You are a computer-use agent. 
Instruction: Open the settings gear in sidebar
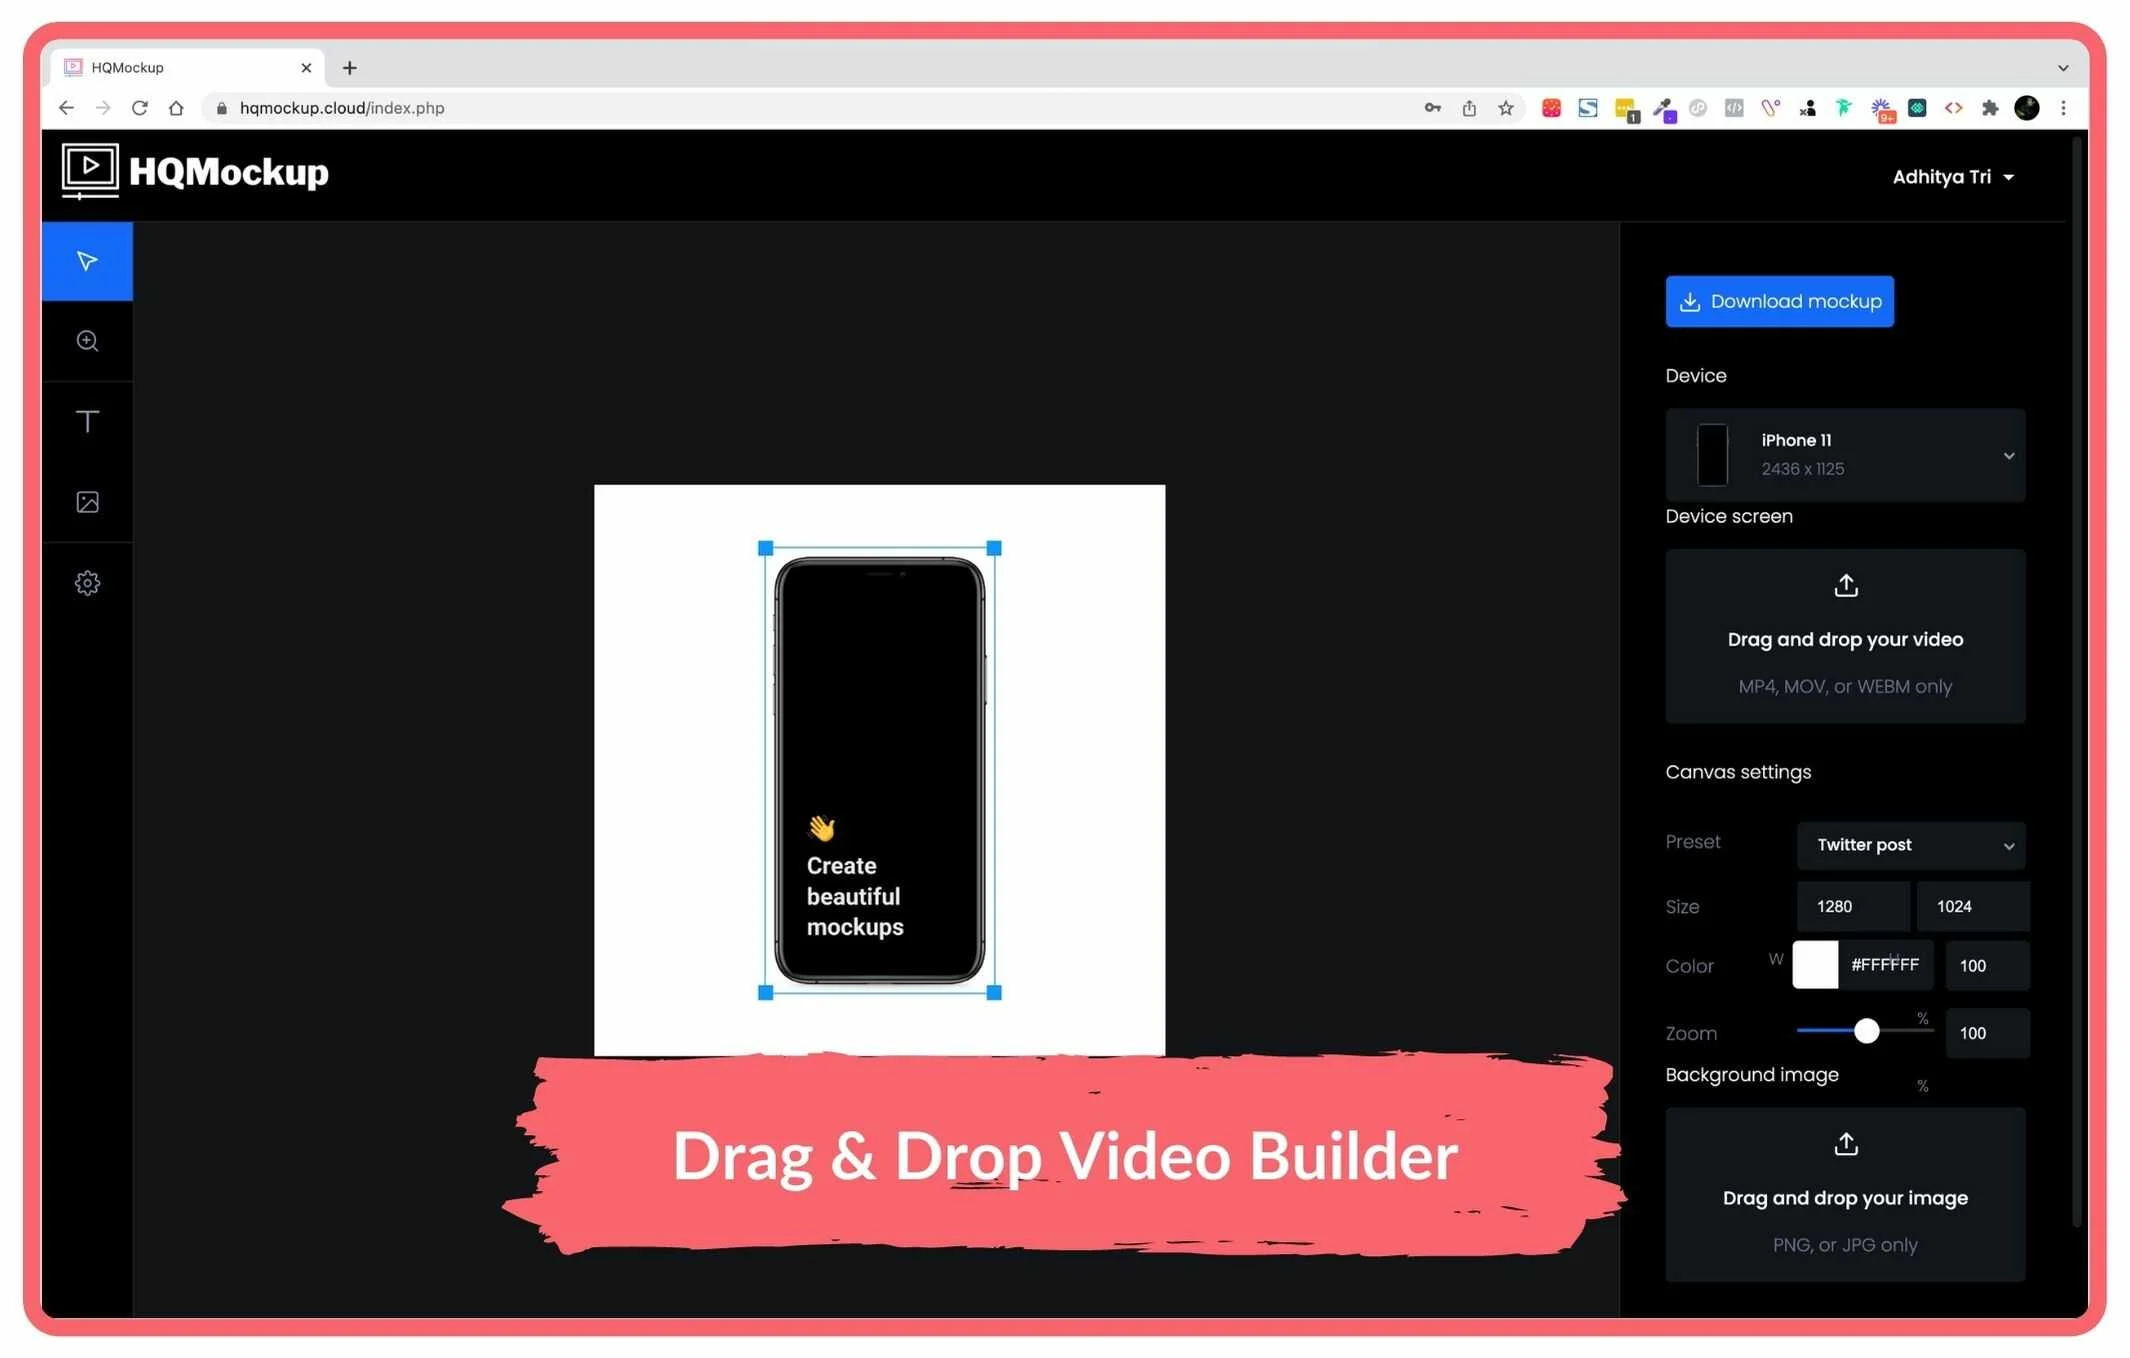coord(87,583)
